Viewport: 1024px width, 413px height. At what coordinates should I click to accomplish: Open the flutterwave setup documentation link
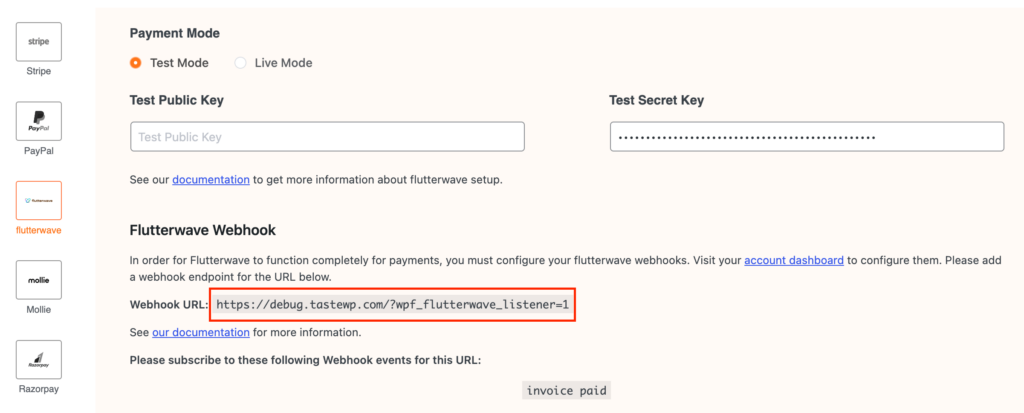click(x=211, y=180)
